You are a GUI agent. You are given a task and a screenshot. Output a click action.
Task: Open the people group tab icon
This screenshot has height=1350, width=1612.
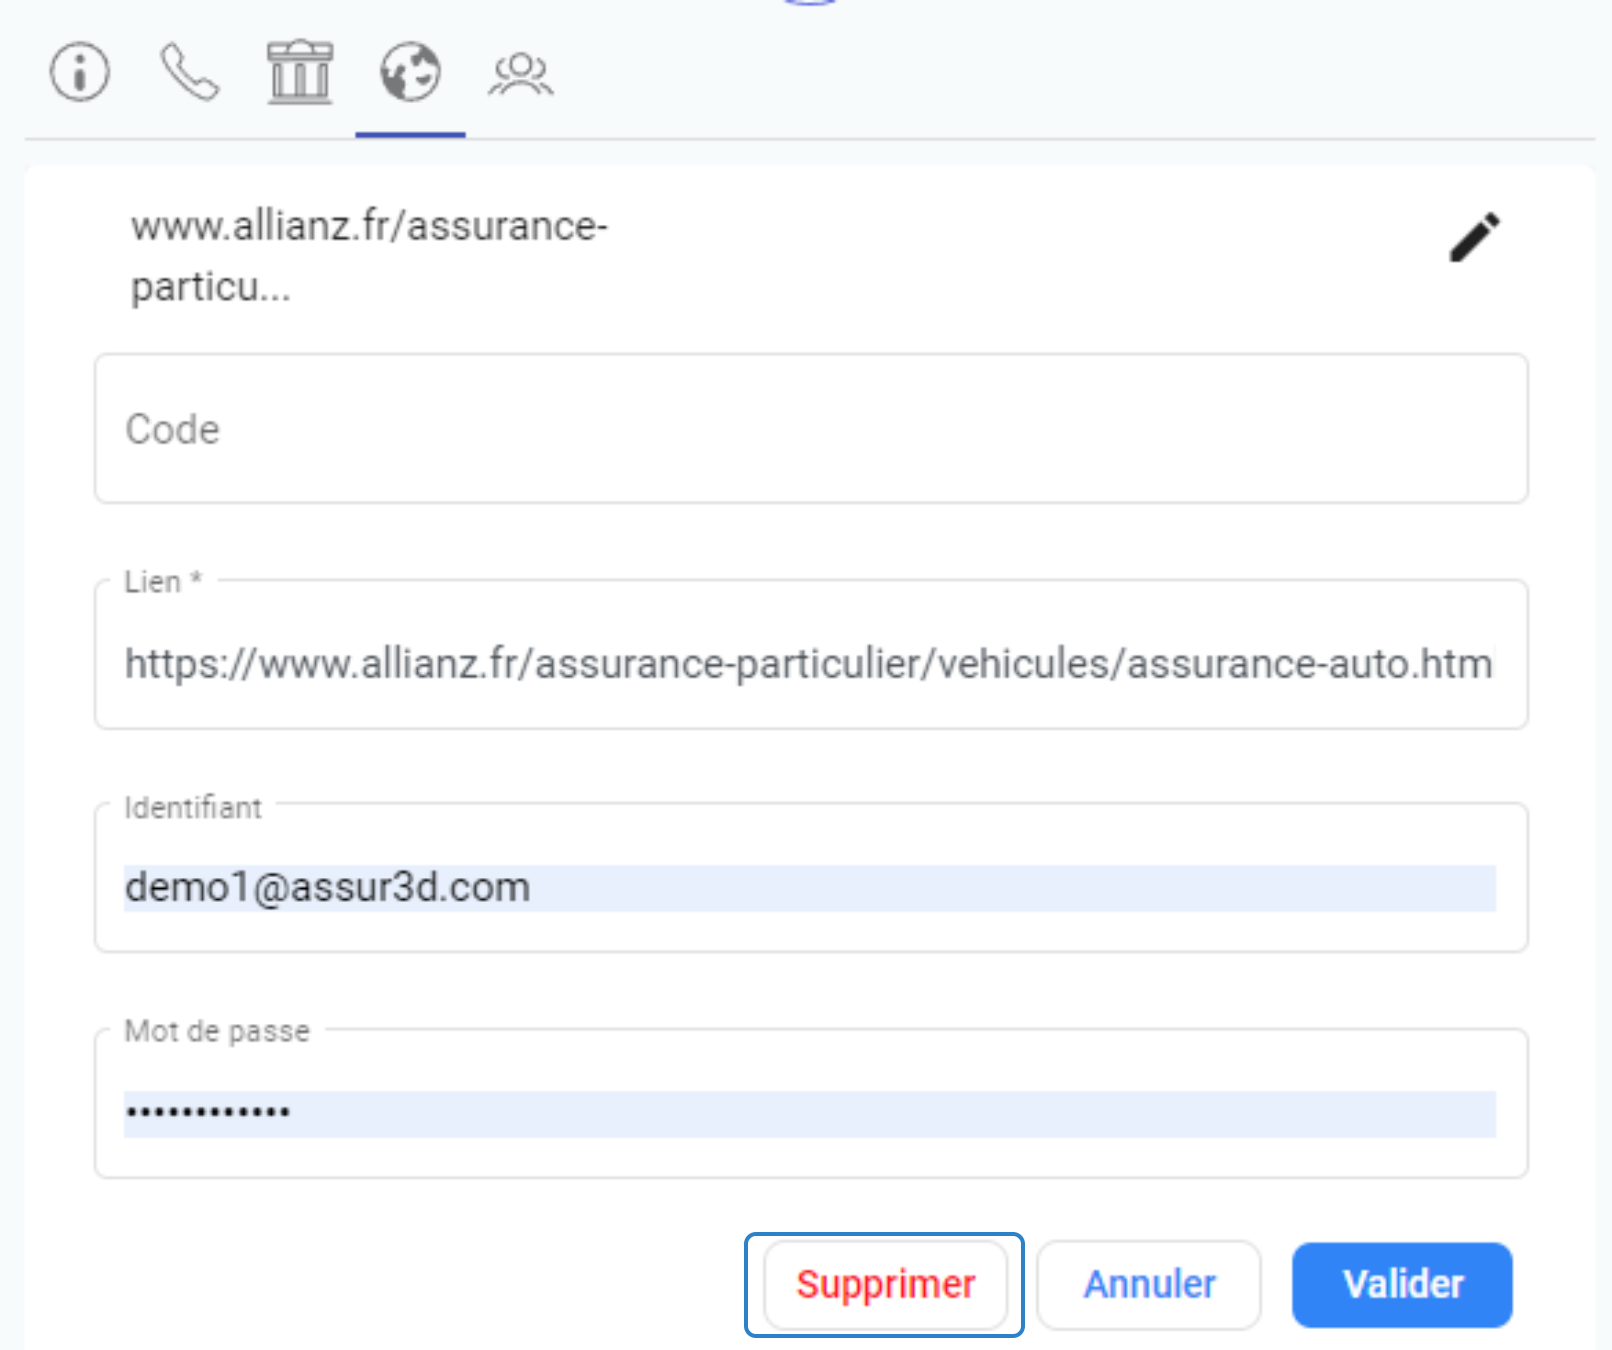pyautogui.click(x=520, y=74)
